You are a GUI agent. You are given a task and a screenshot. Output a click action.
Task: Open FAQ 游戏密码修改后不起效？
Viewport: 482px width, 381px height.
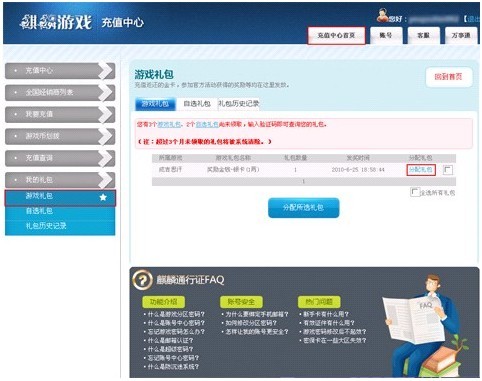[335, 332]
